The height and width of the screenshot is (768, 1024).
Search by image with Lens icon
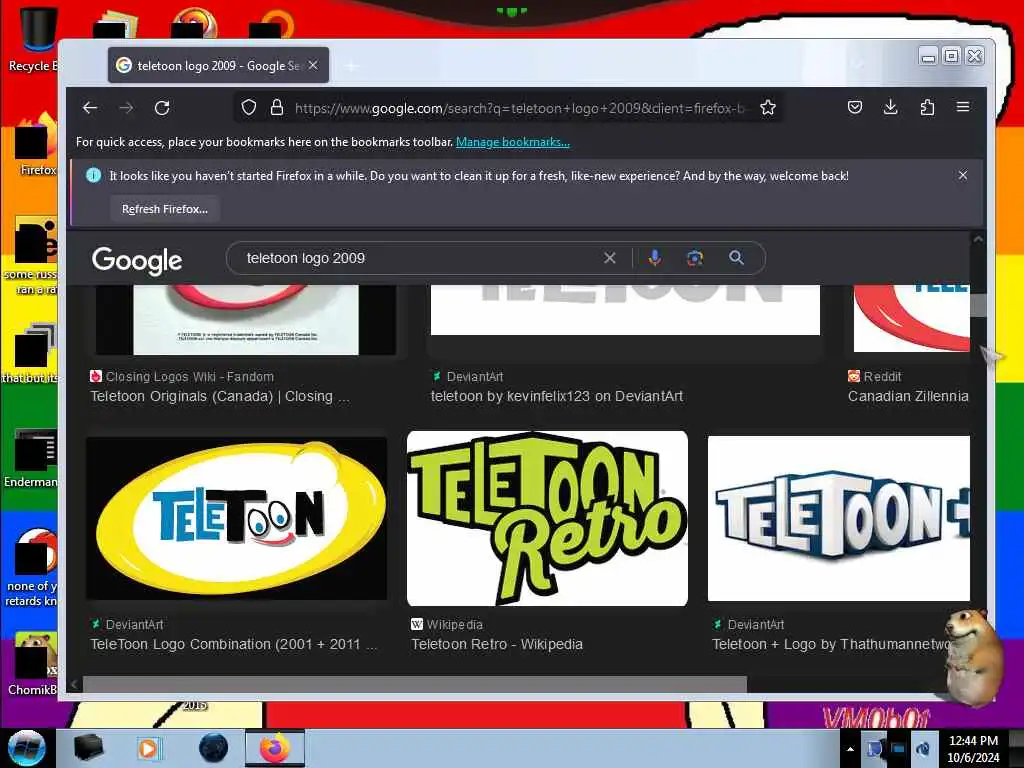click(695, 258)
